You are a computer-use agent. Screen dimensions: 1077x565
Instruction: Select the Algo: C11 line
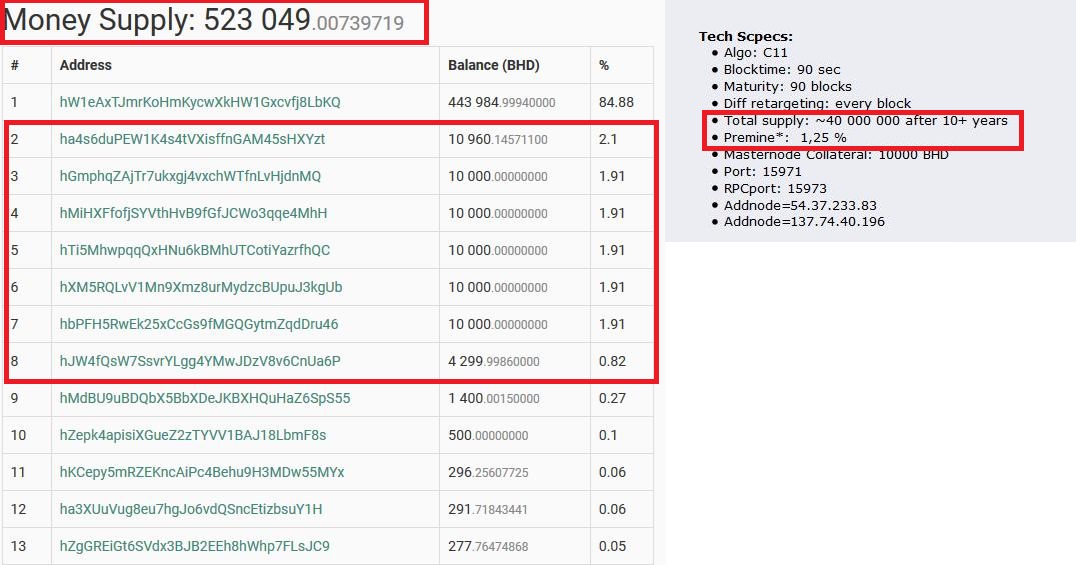point(756,53)
